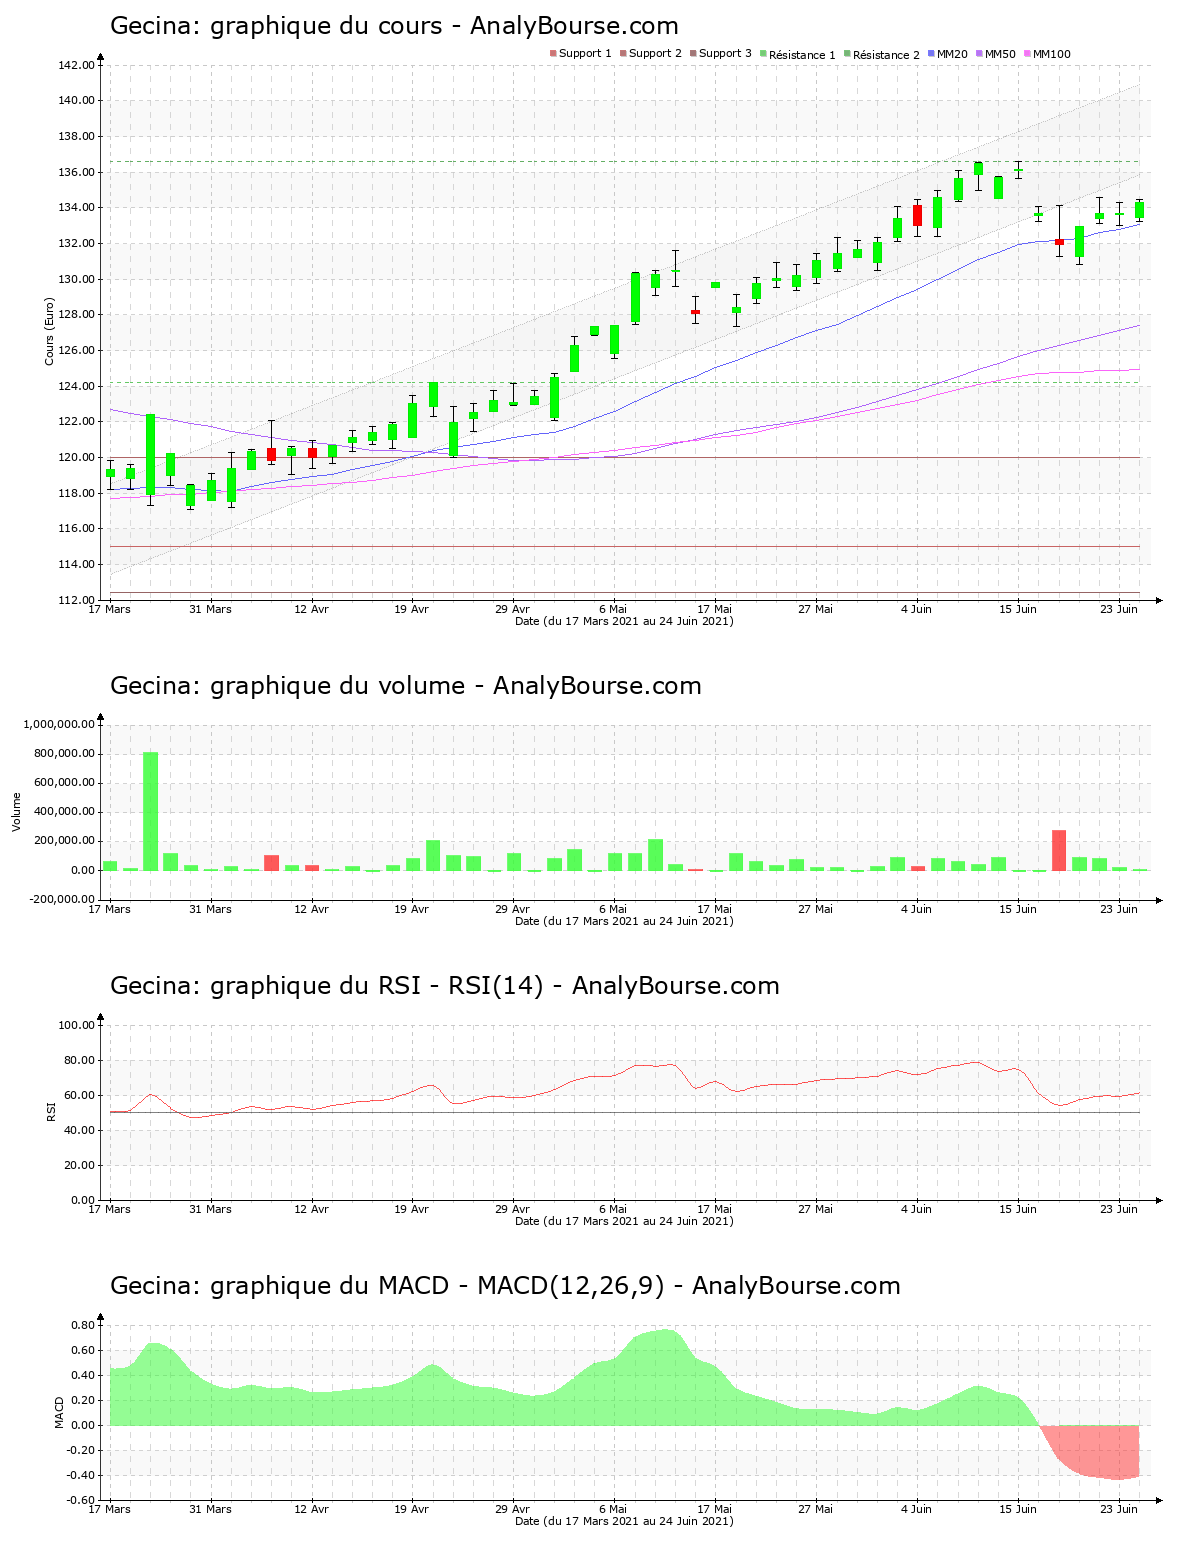Viewport: 1200px width, 1550px height.
Task: Click the 'Cours (Euro)' axis label
Action: click(49, 331)
